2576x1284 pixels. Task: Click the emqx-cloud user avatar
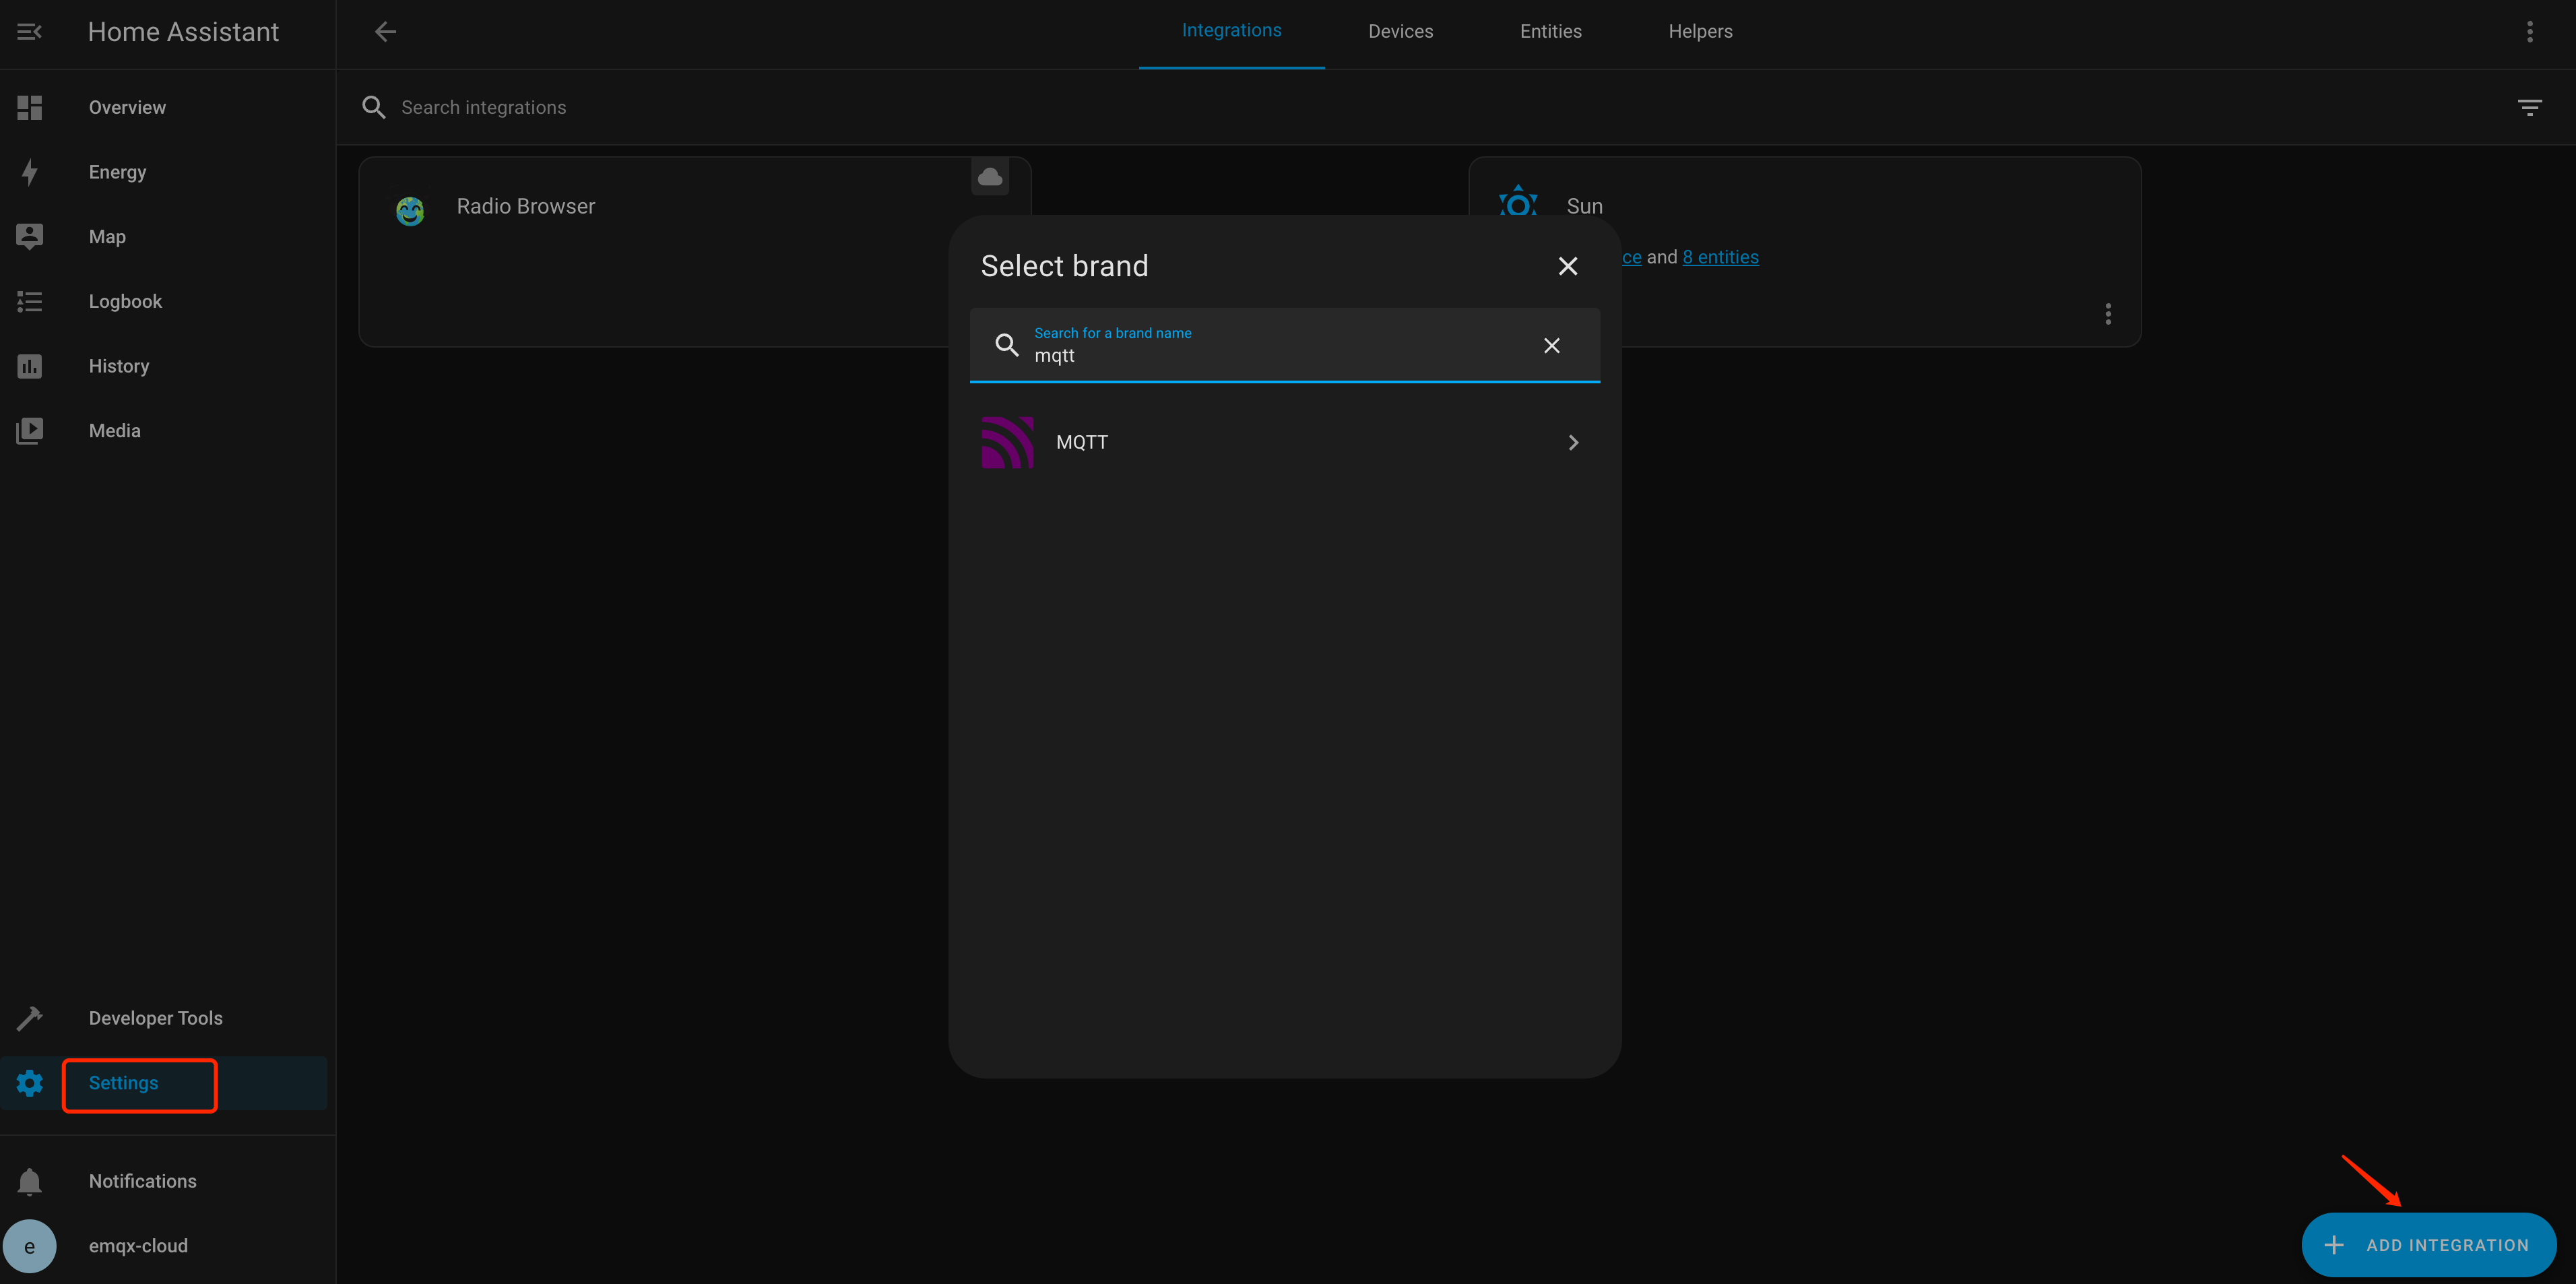(30, 1245)
